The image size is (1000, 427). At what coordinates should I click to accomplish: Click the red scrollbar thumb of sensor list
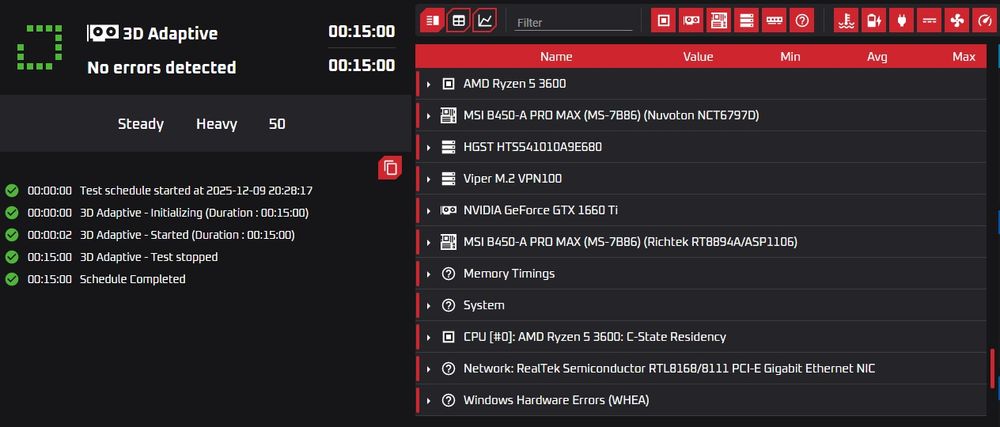pyautogui.click(x=992, y=368)
